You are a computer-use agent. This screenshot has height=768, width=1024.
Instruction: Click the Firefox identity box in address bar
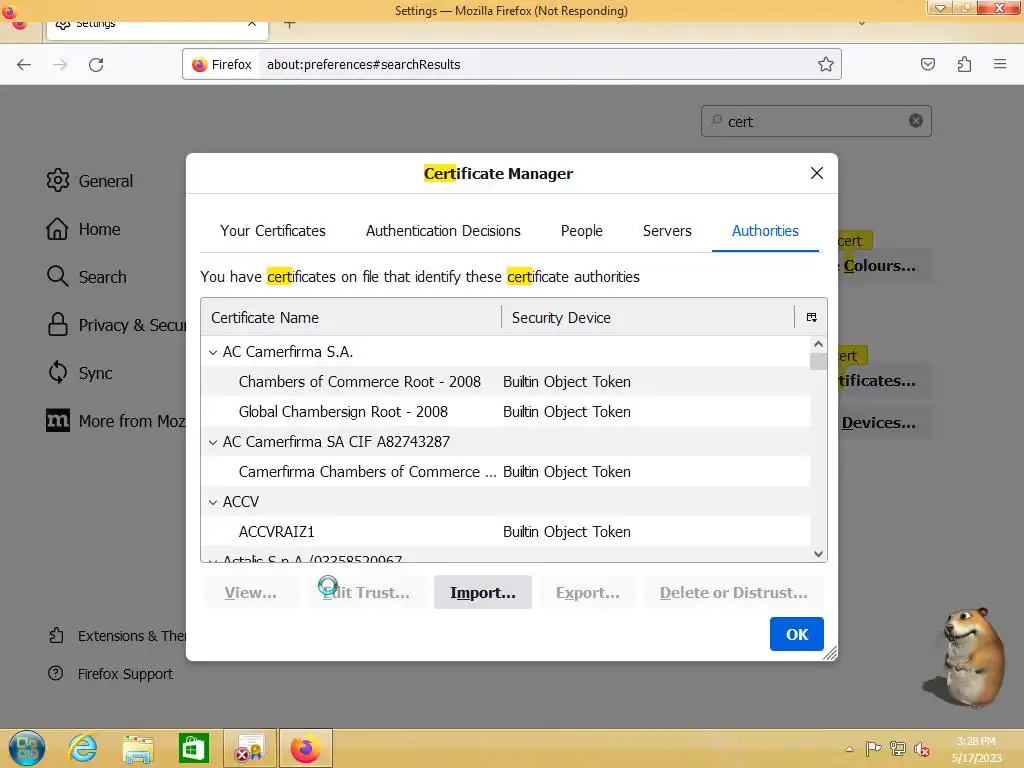[222, 64]
